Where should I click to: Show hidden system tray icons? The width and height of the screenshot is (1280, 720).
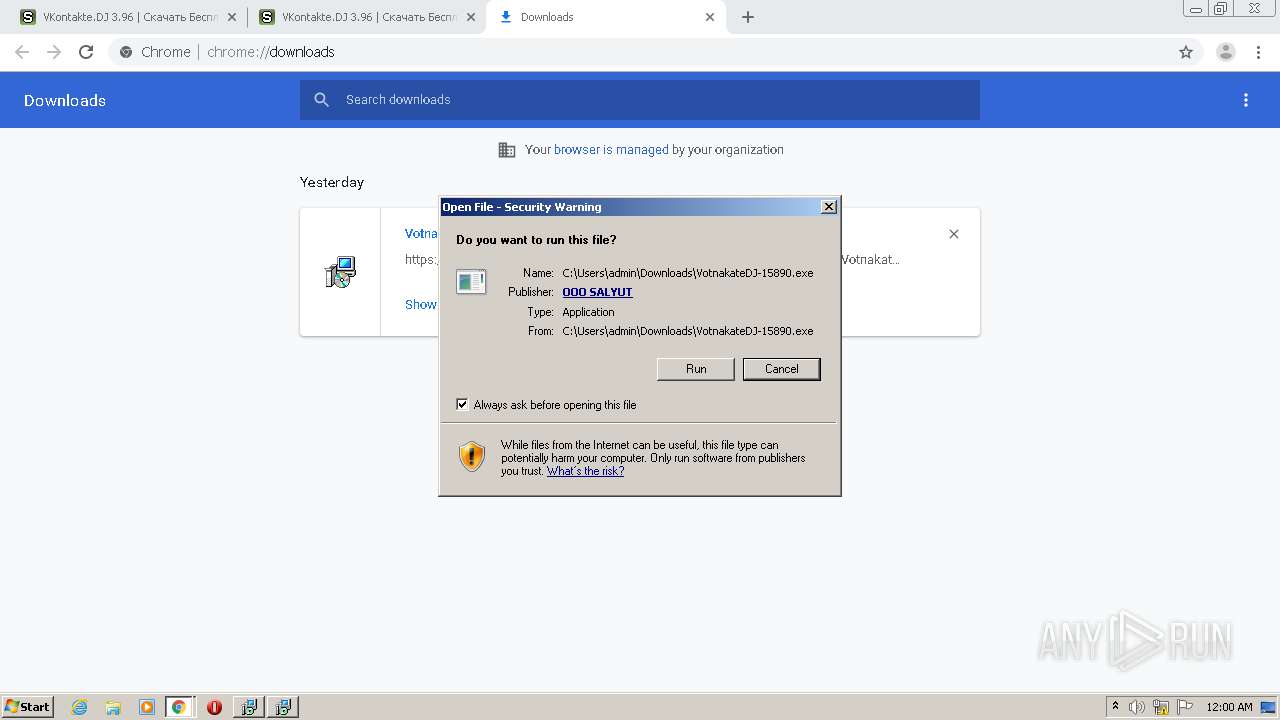[x=1116, y=706]
